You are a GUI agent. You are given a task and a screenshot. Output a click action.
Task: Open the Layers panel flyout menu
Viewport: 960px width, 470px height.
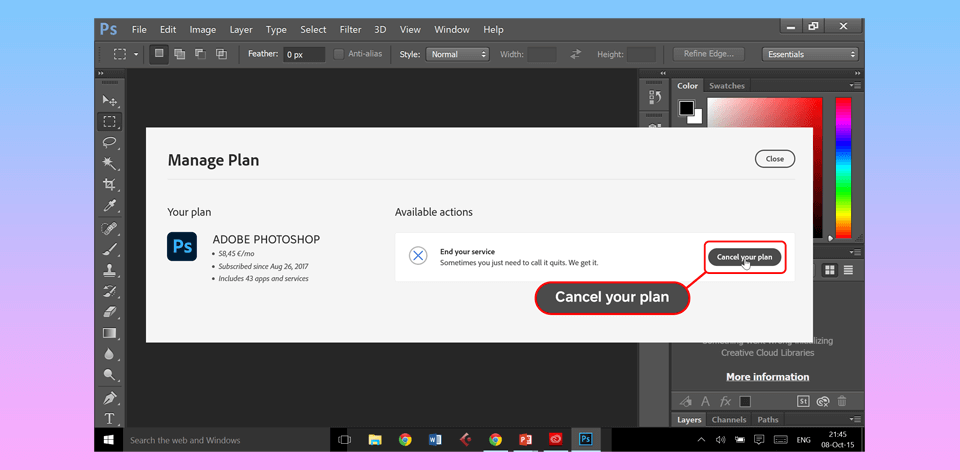[x=855, y=419]
